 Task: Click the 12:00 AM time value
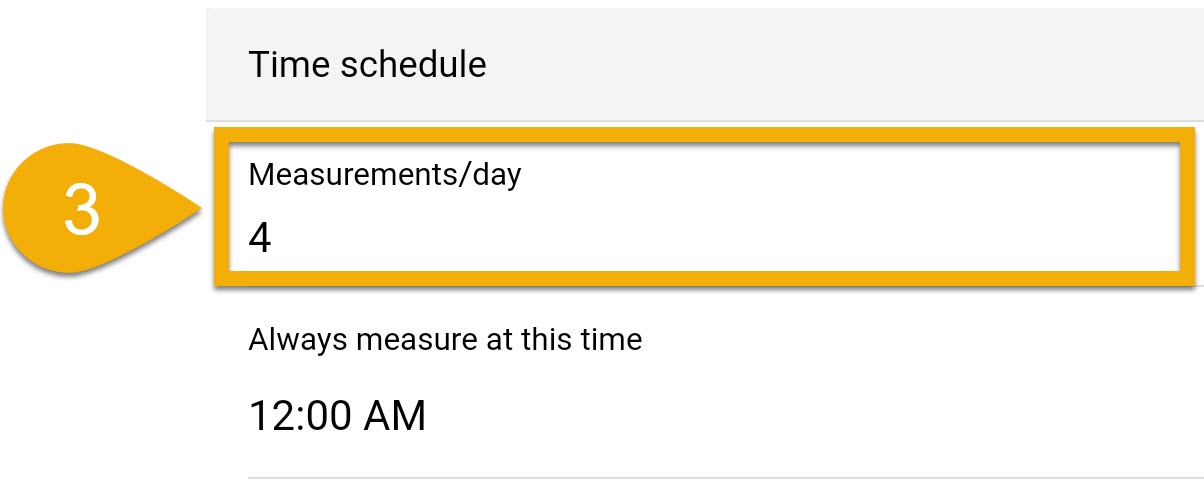pyautogui.click(x=337, y=415)
